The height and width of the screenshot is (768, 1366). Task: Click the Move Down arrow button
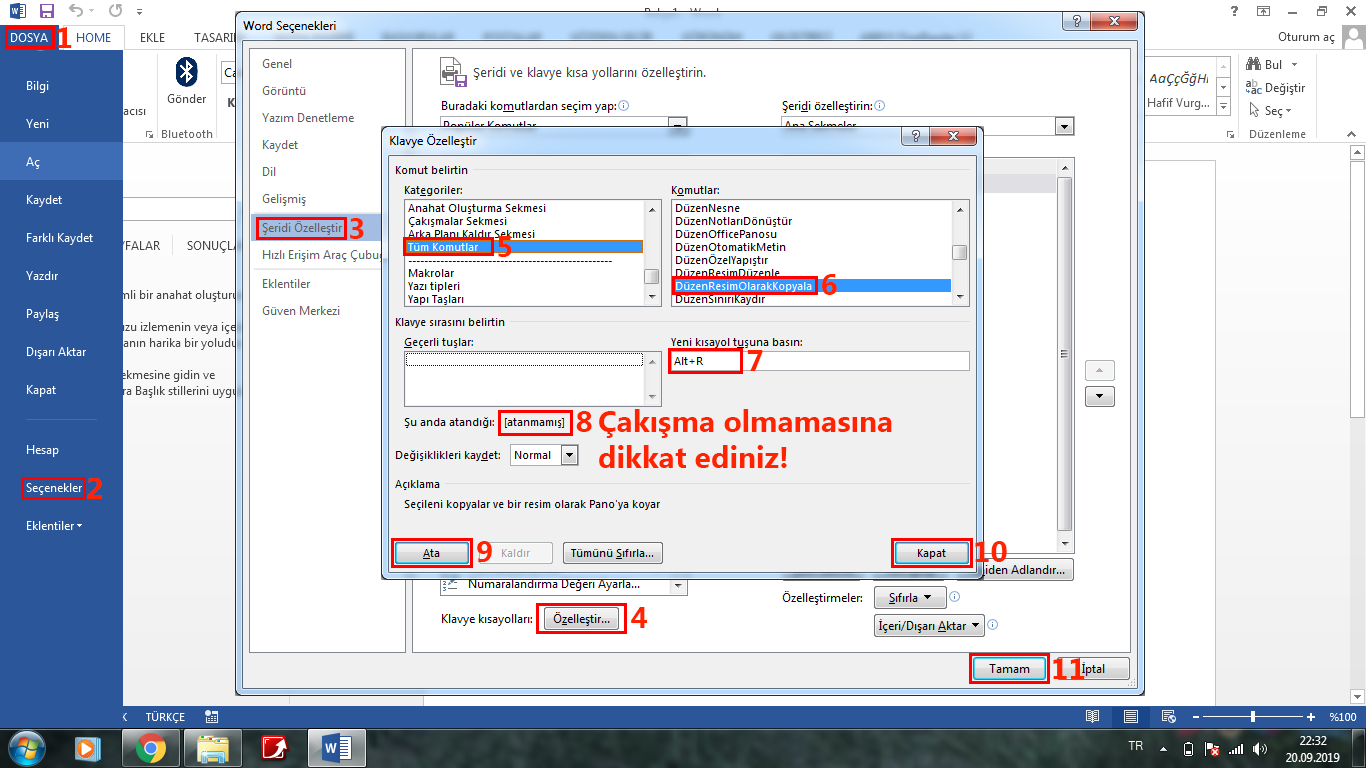1100,396
